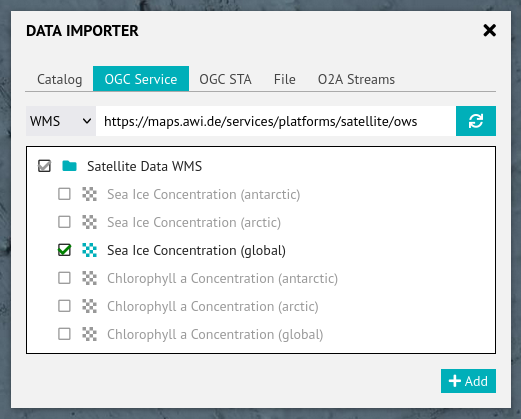
Task: Click the Add button
Action: click(468, 381)
